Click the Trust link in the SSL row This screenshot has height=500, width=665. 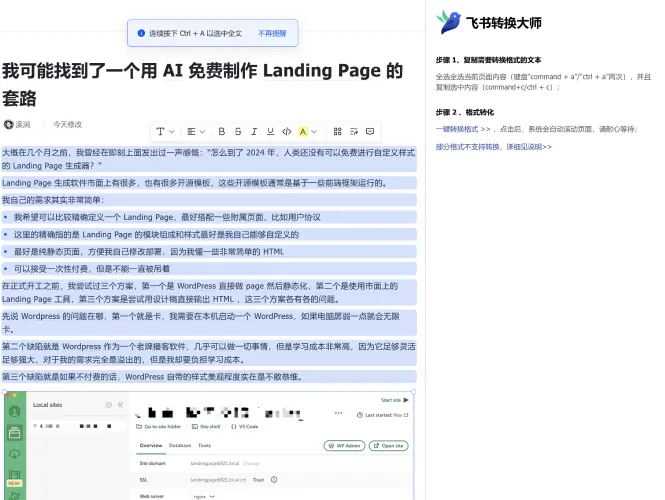258,480
